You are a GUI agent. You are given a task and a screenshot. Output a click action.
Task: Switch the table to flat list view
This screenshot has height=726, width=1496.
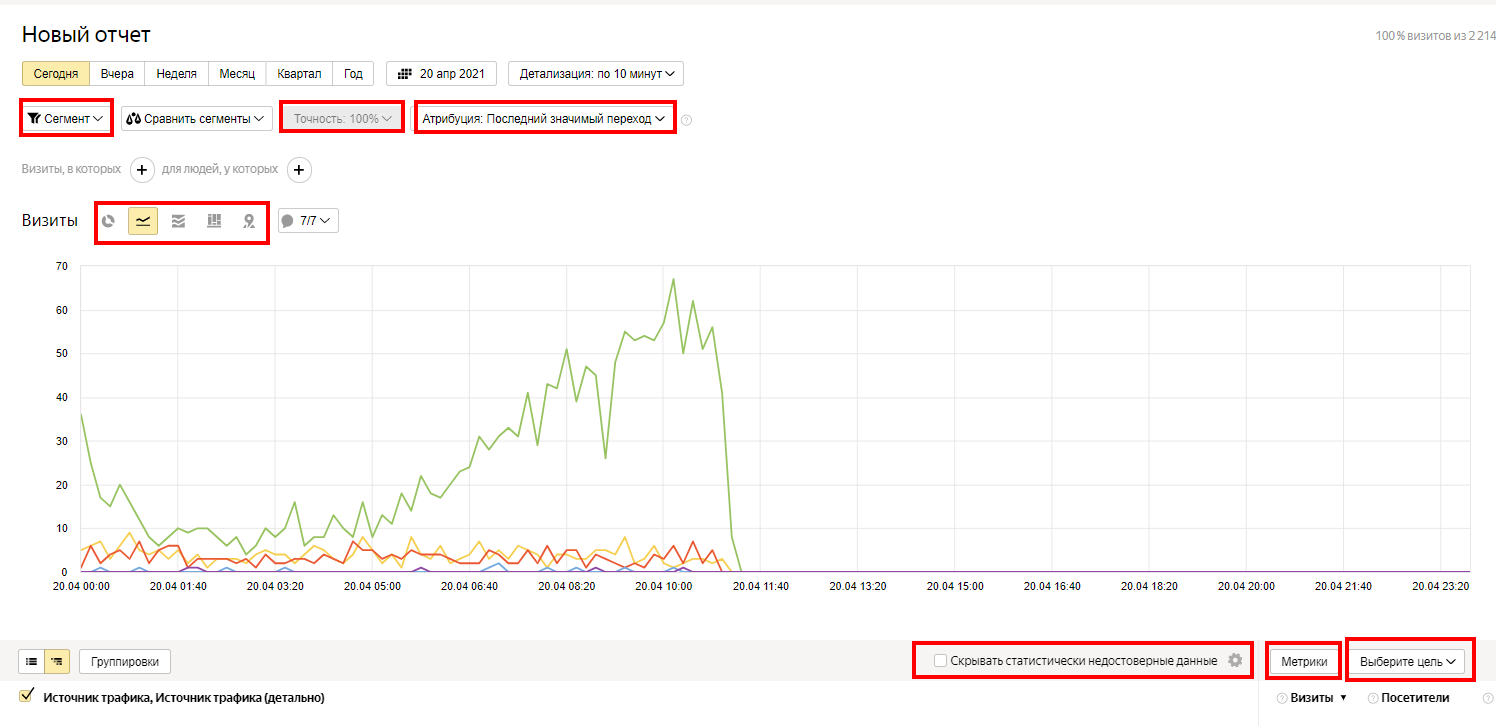point(31,661)
